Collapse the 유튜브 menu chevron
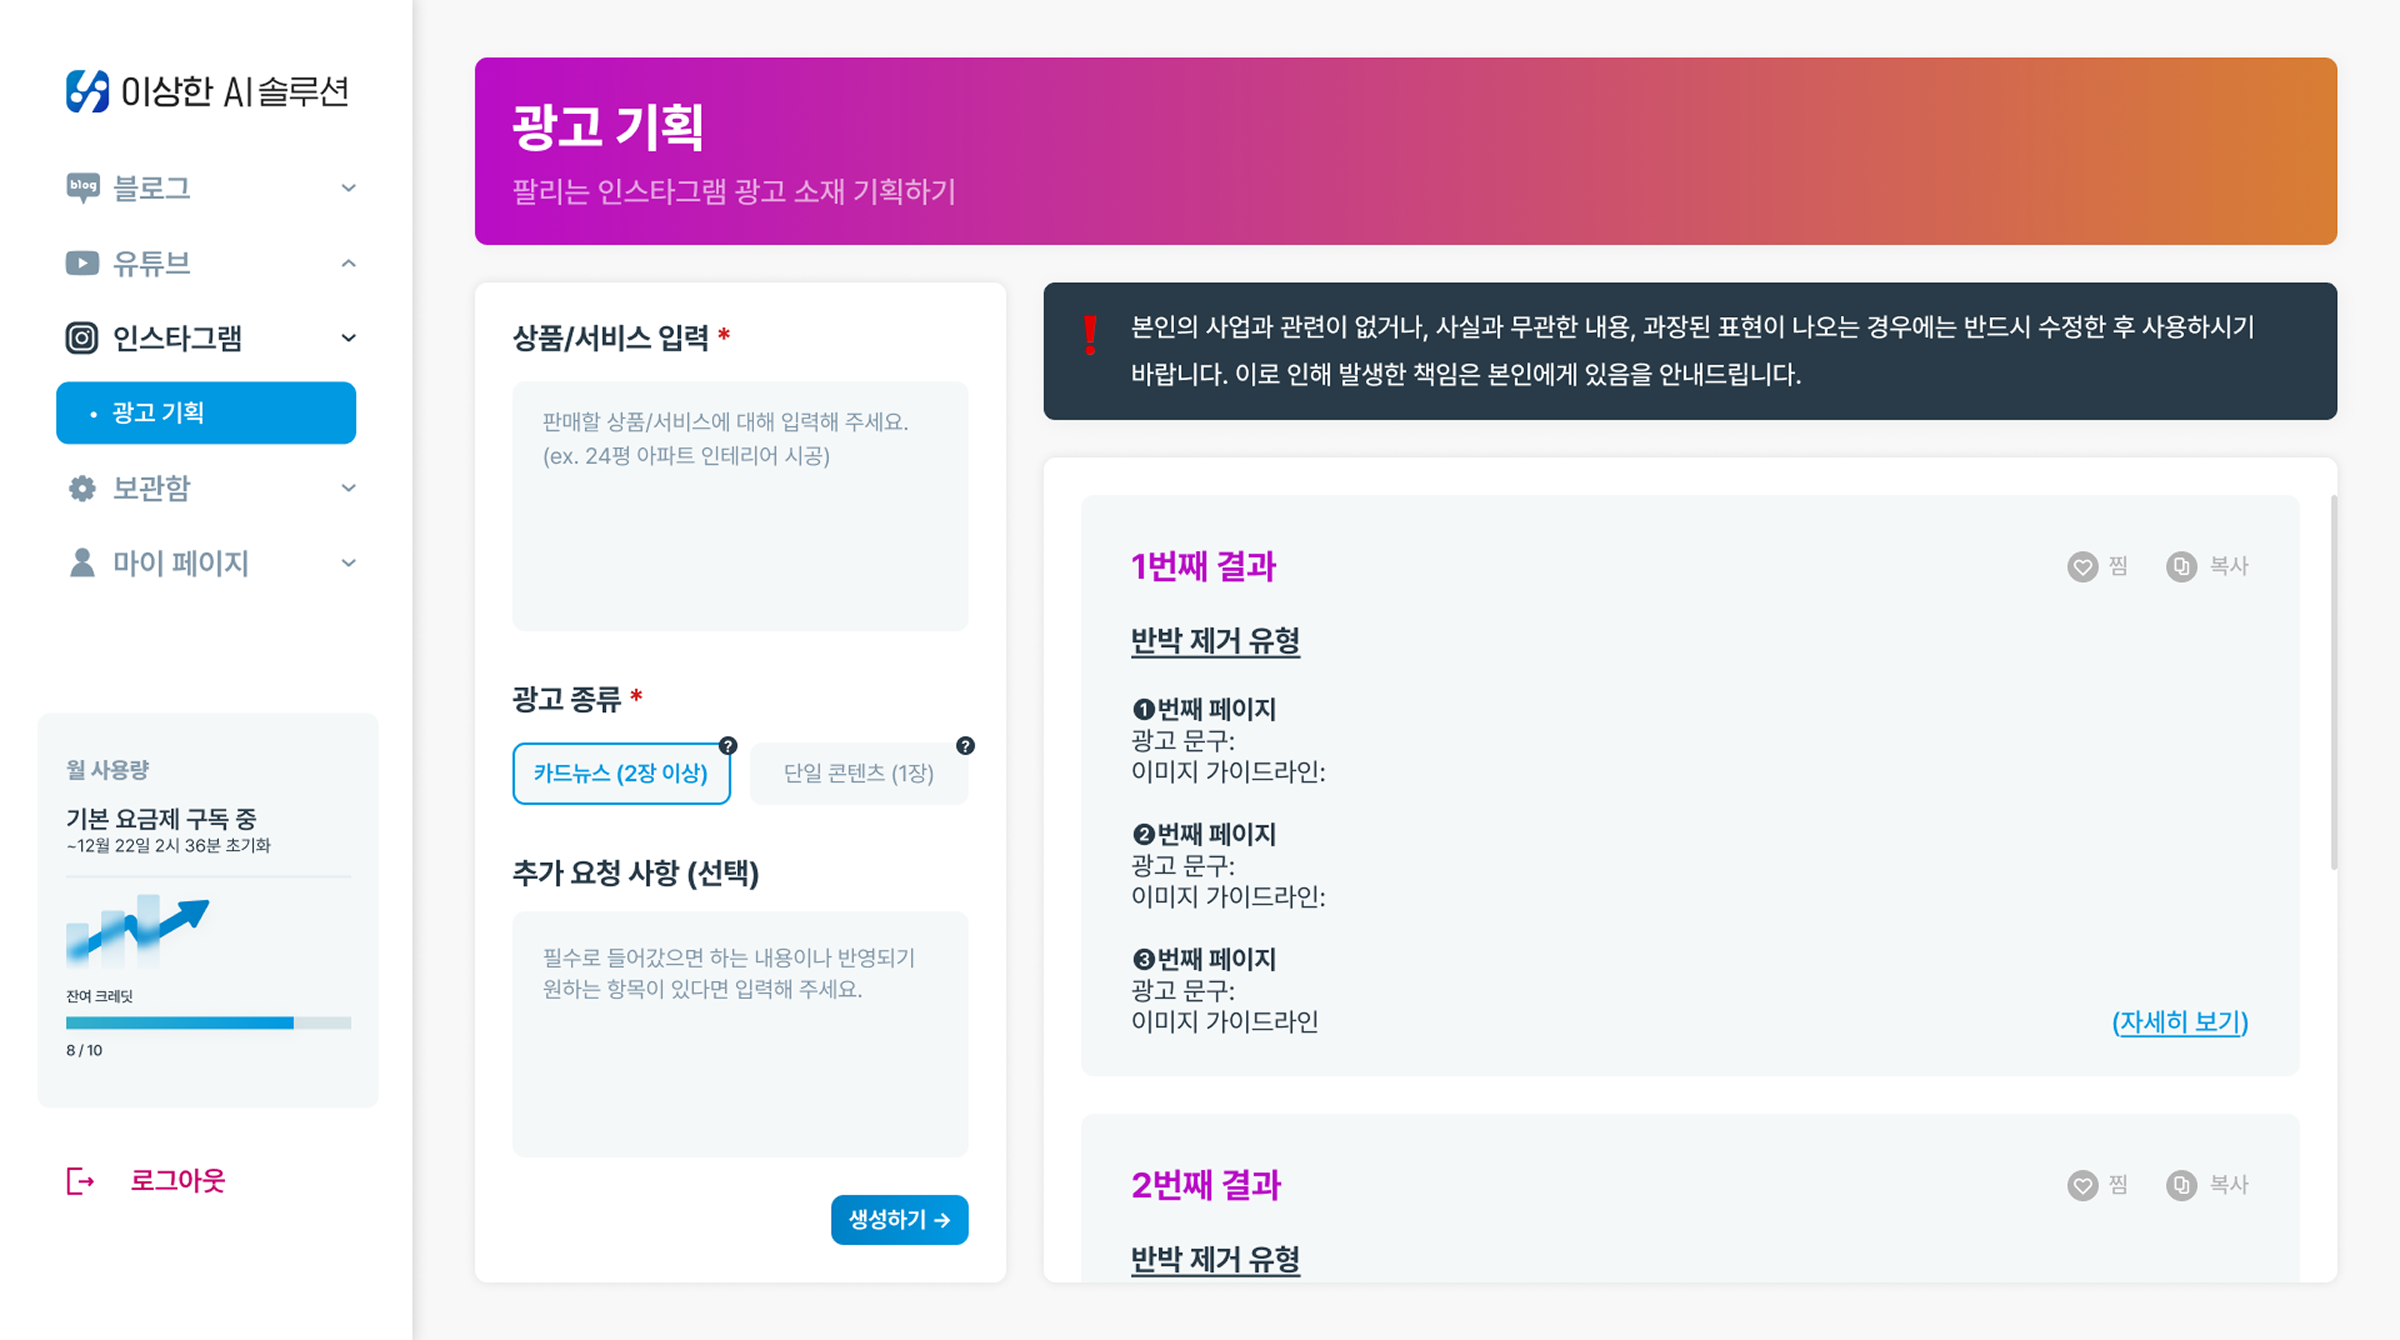The width and height of the screenshot is (2400, 1340). coord(348,263)
